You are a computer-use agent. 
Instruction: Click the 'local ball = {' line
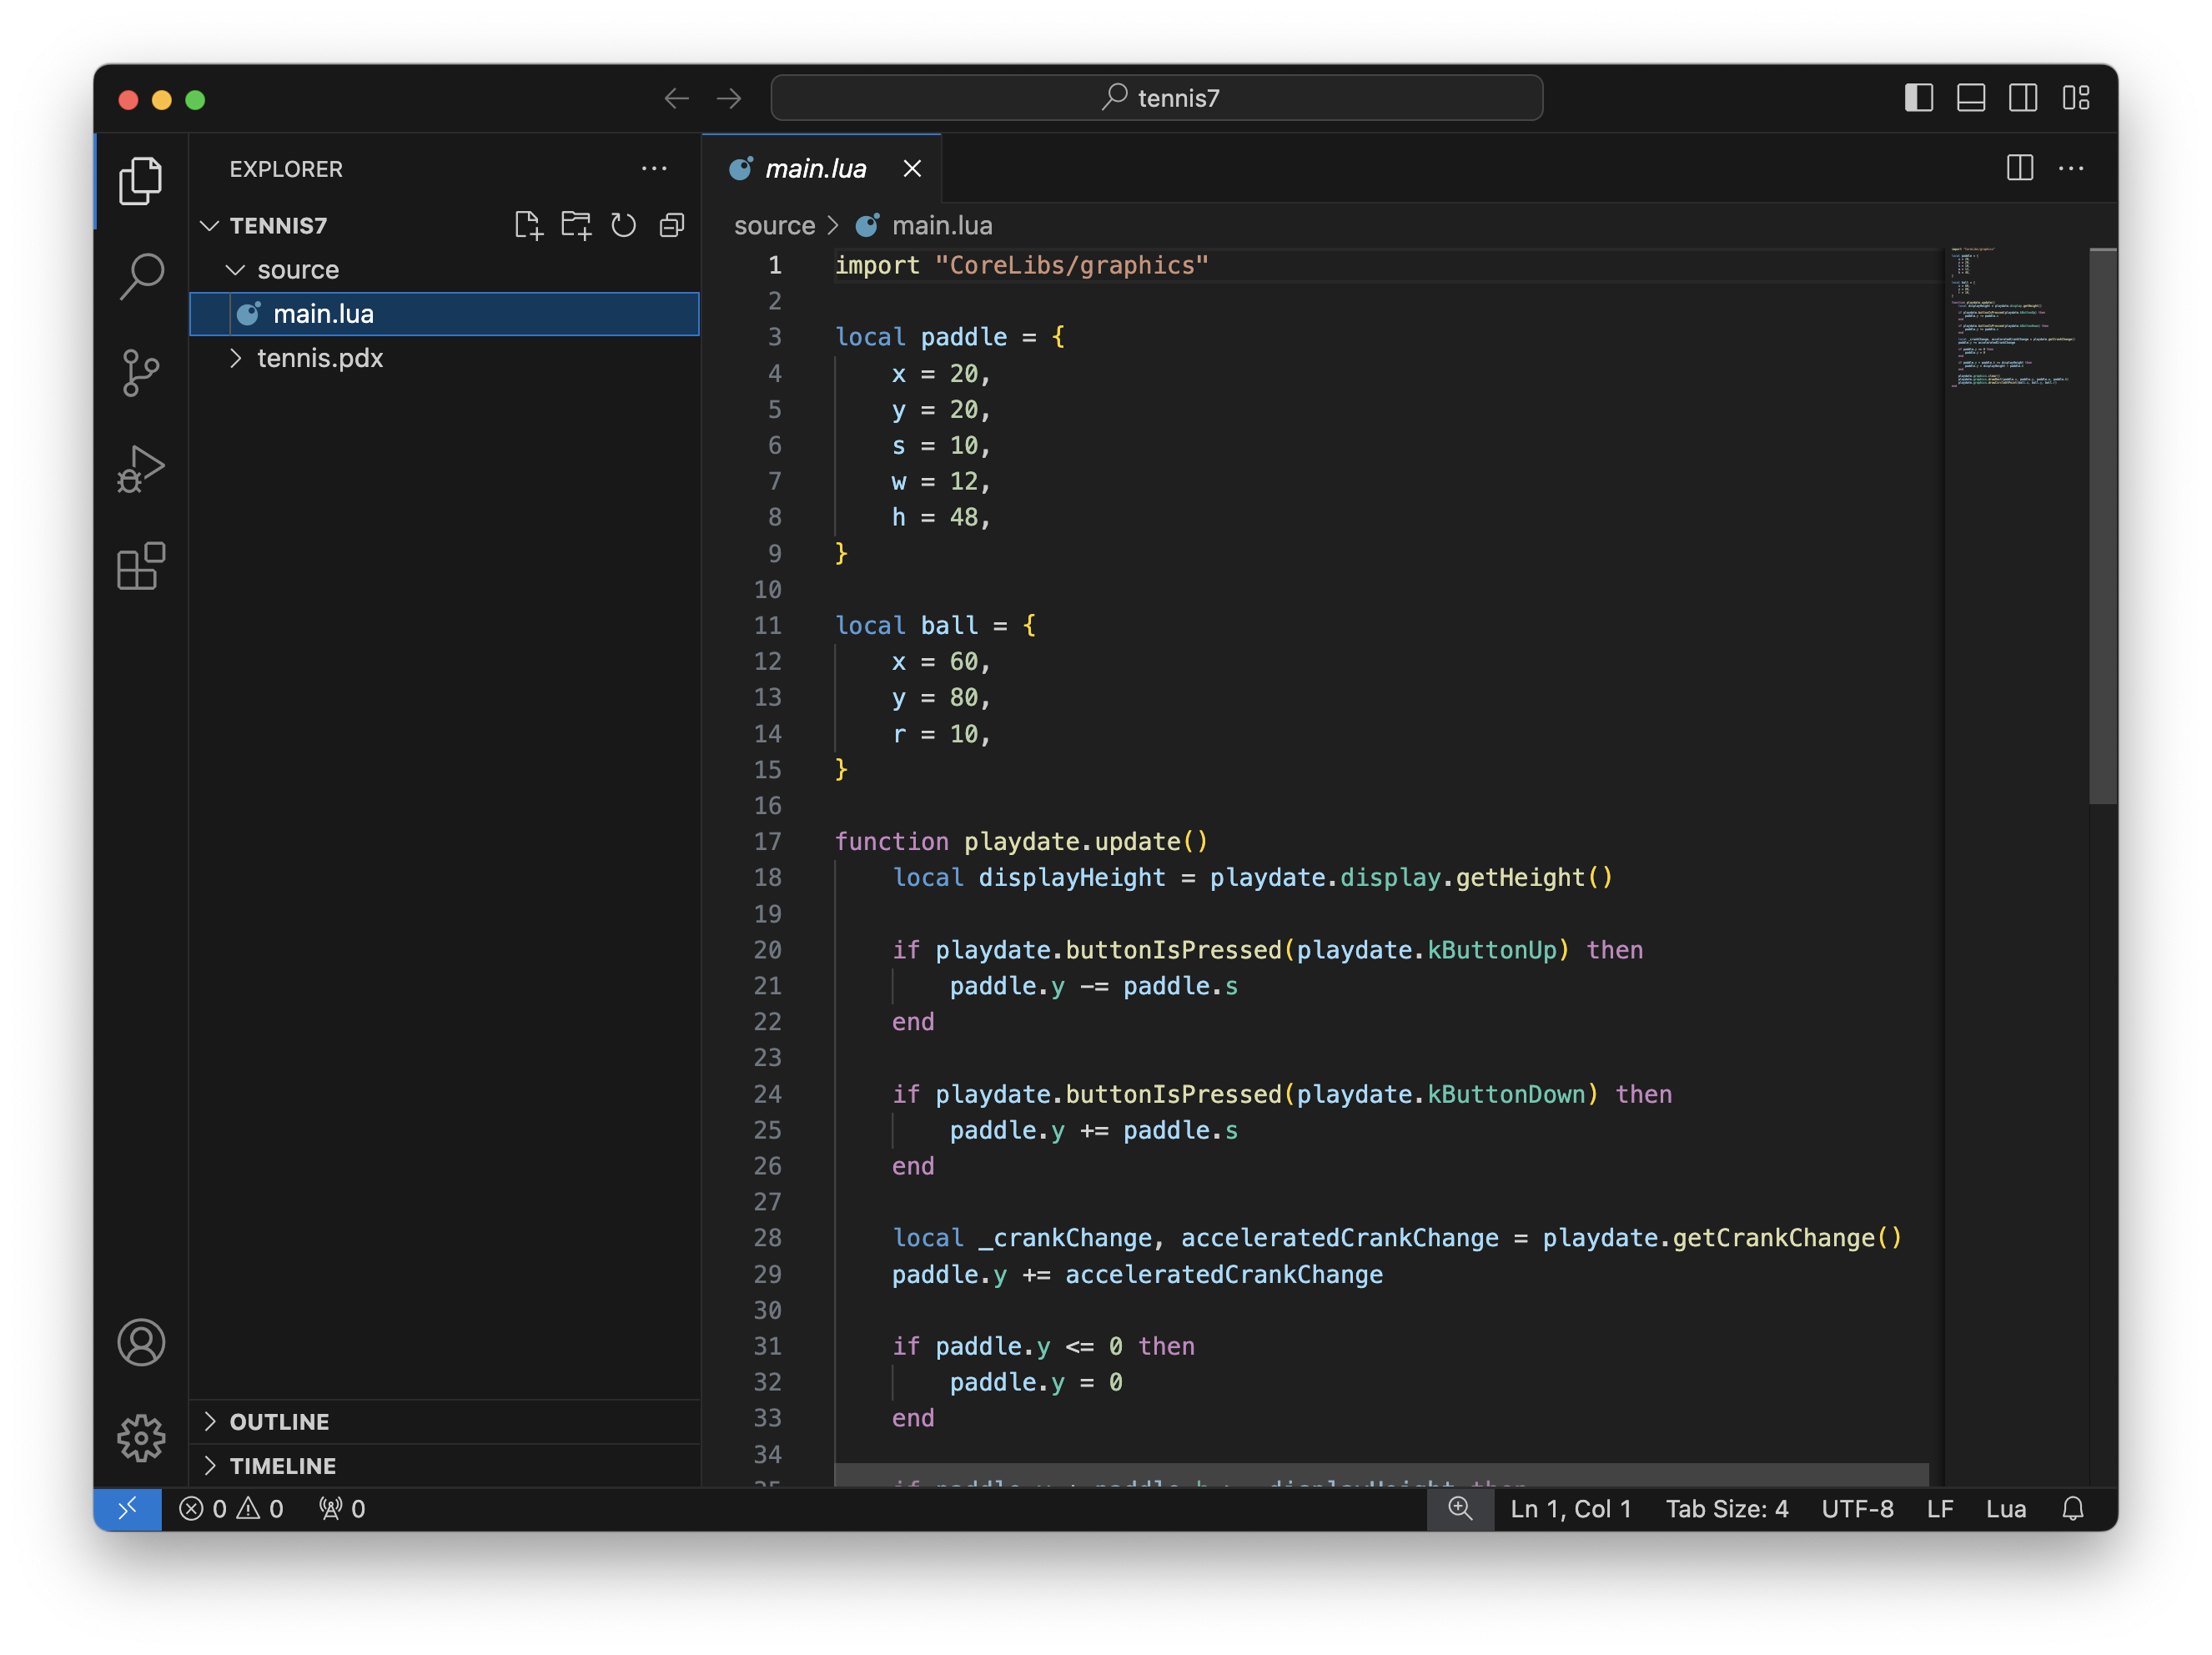[x=935, y=625]
